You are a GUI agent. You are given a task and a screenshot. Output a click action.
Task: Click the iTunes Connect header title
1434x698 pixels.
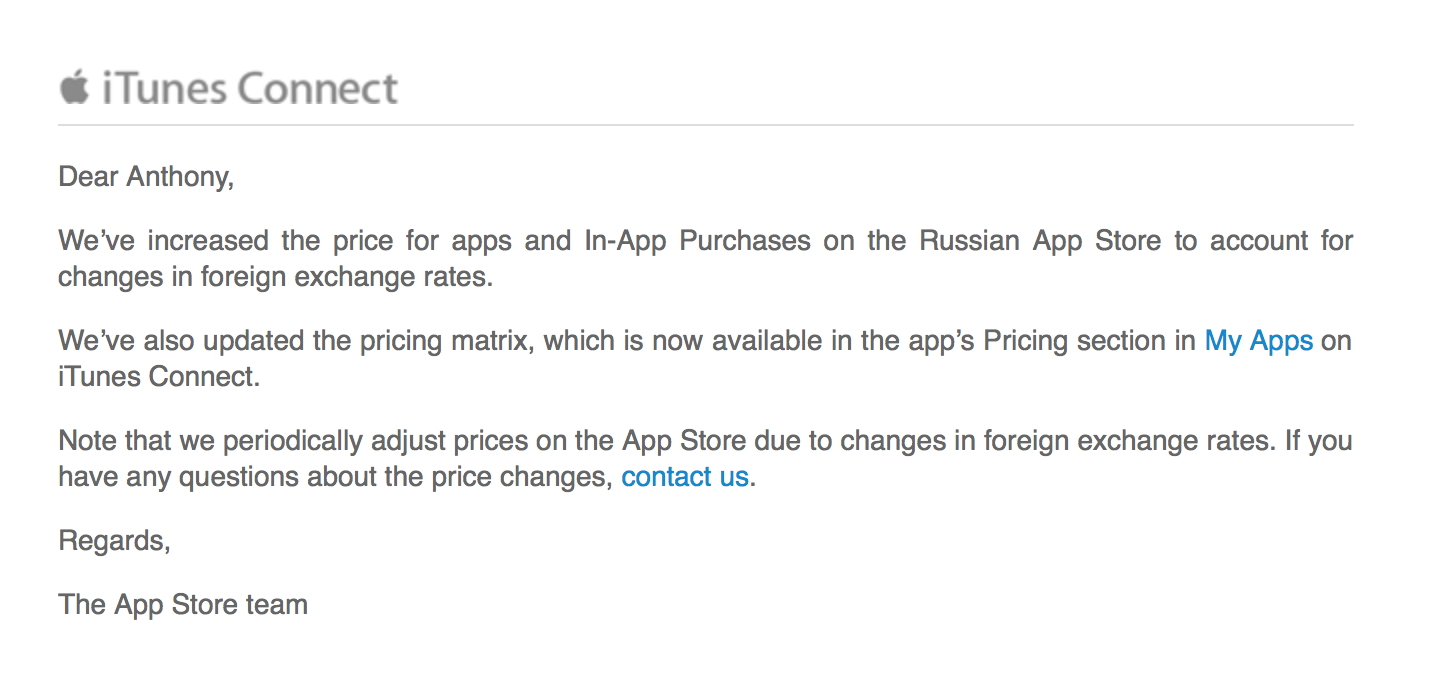click(250, 89)
